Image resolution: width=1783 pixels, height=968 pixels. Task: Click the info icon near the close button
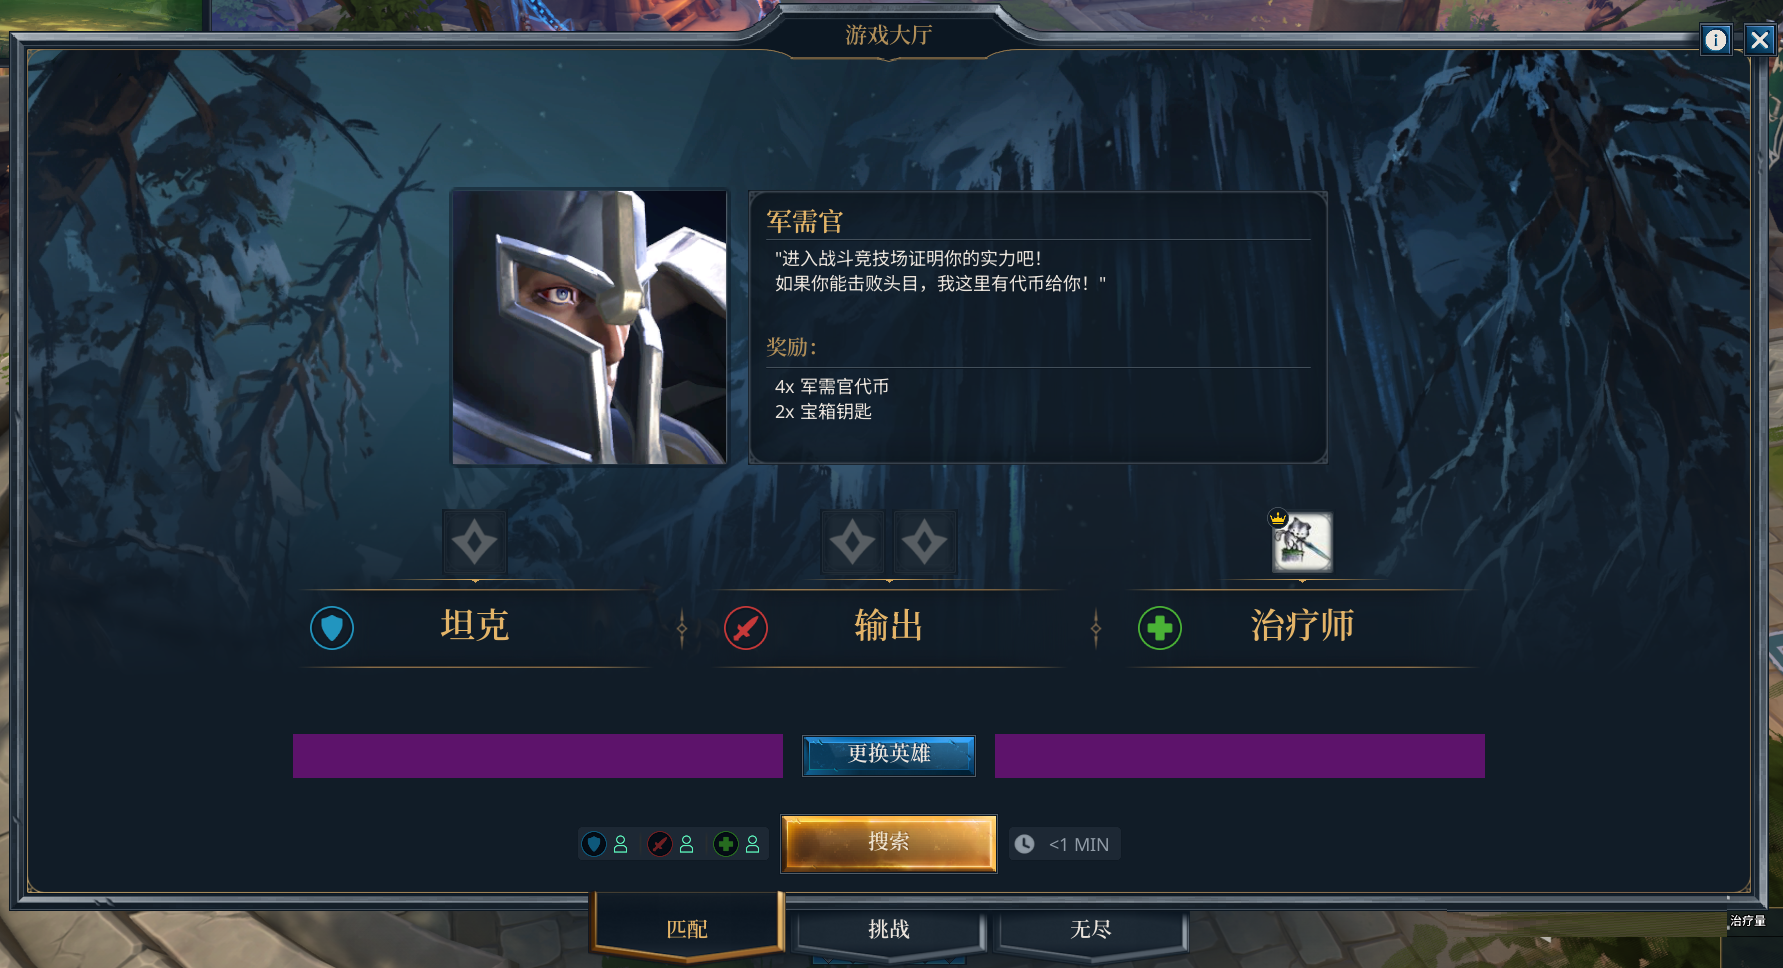click(x=1716, y=40)
